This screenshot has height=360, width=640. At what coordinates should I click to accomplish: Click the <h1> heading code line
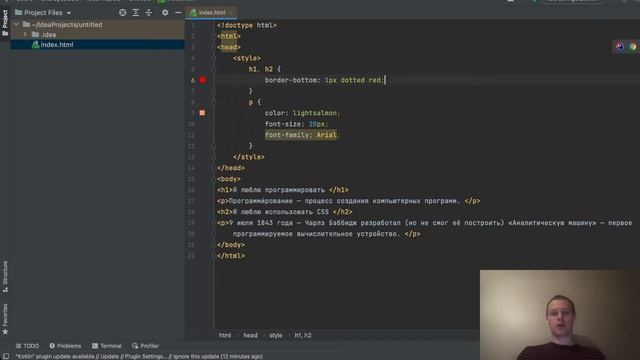[x=283, y=190]
